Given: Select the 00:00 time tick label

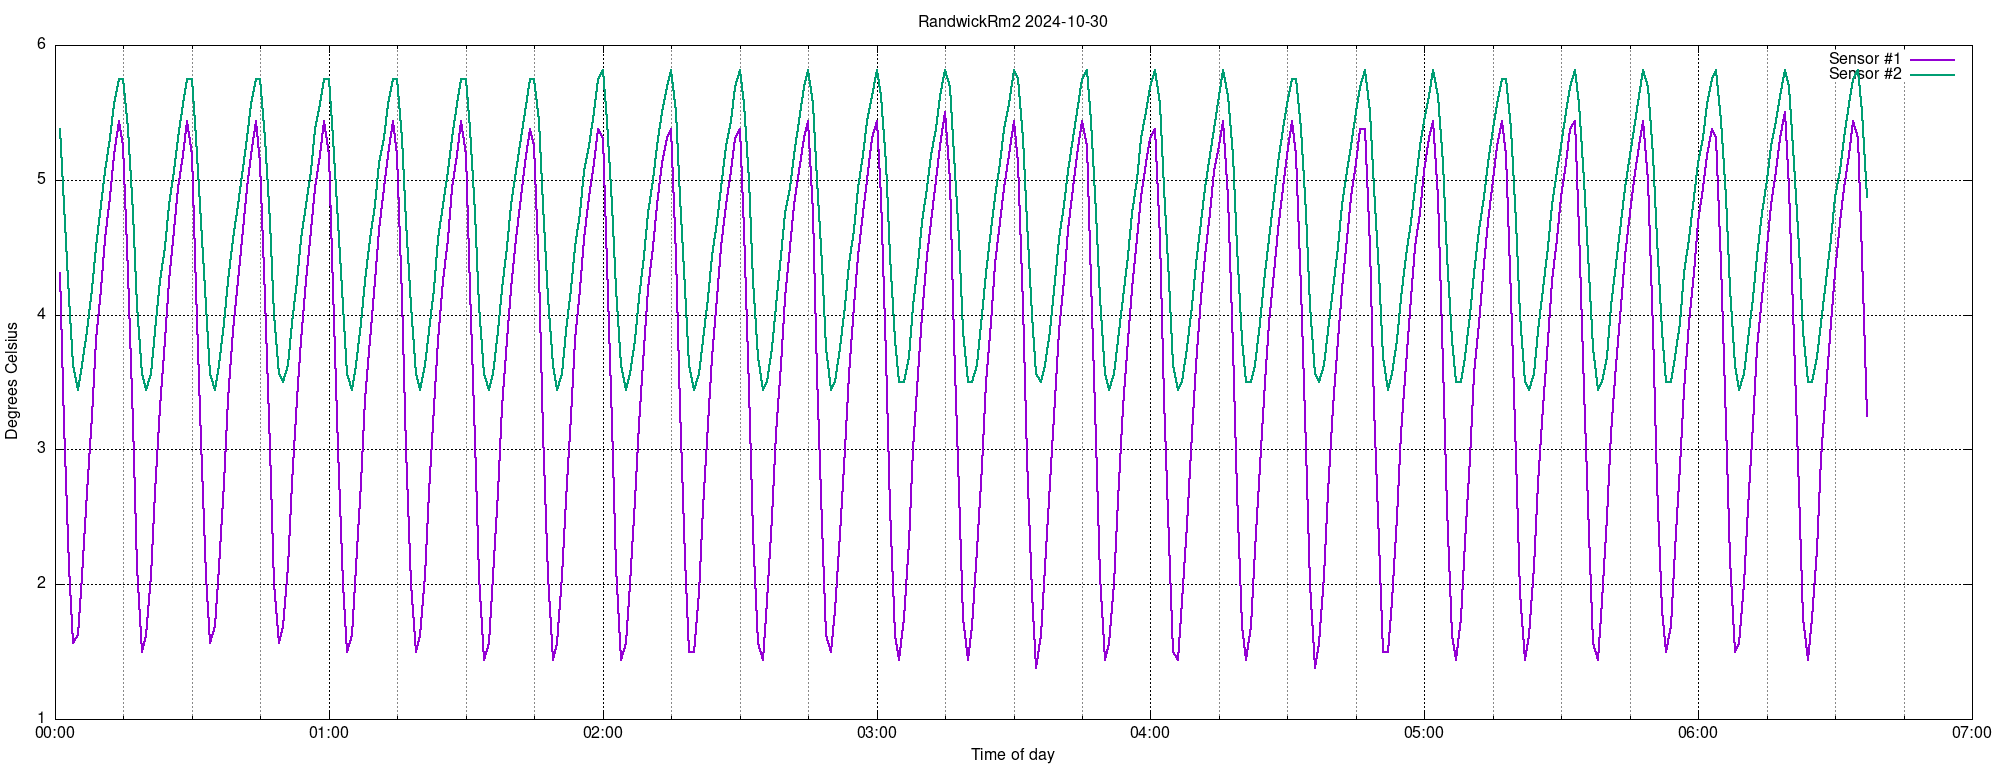Looking at the screenshot, I should (x=55, y=733).
